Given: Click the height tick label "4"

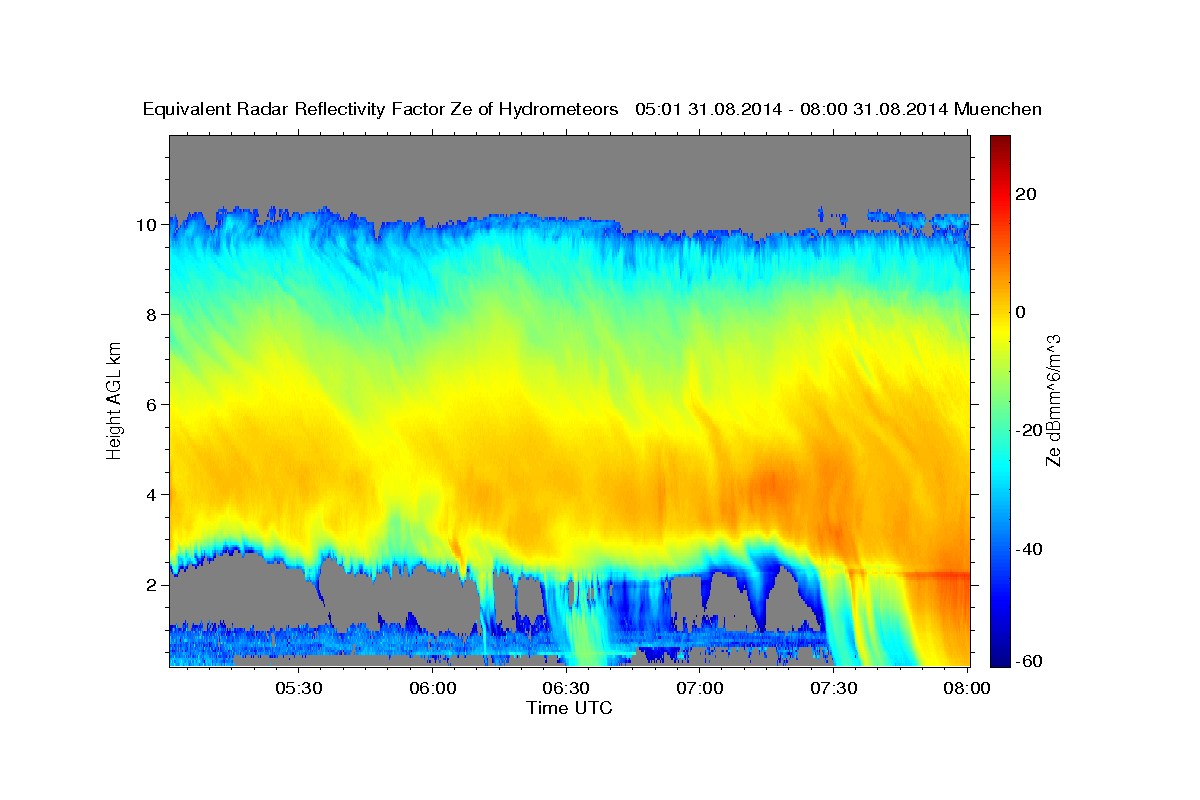Looking at the screenshot, I should (154, 494).
